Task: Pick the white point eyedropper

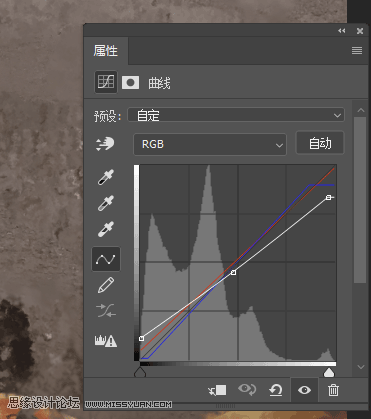Action: pos(106,229)
